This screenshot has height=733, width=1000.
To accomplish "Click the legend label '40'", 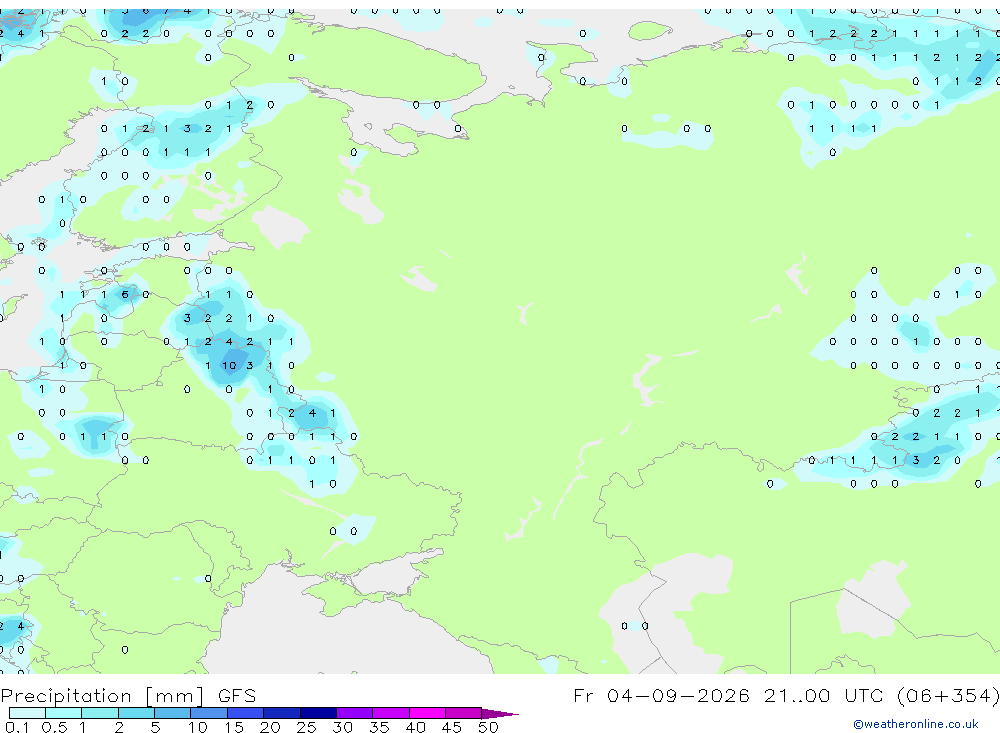I will point(415,727).
